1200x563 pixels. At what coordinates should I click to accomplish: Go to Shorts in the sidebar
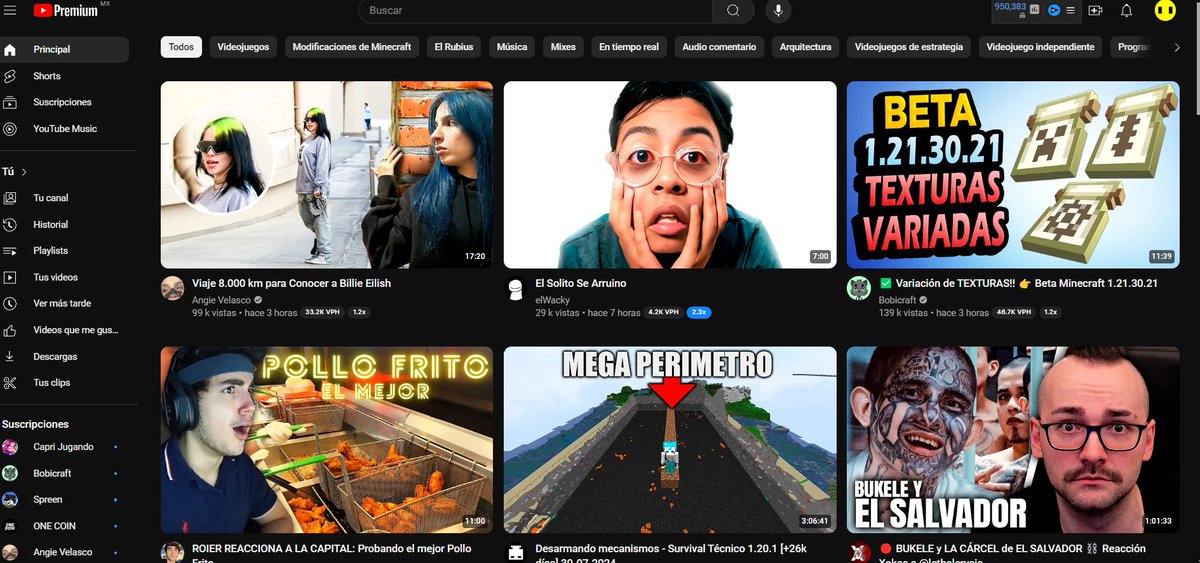pyautogui.click(x=65, y=76)
